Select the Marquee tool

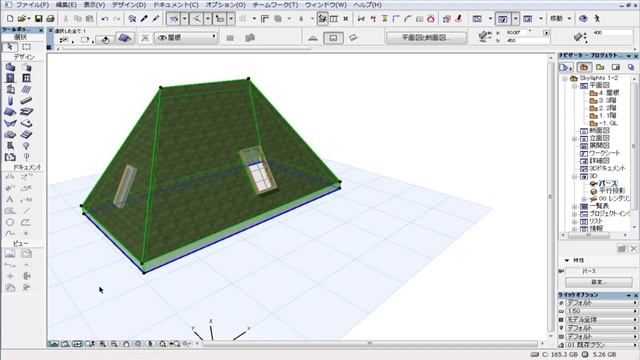coord(27,47)
